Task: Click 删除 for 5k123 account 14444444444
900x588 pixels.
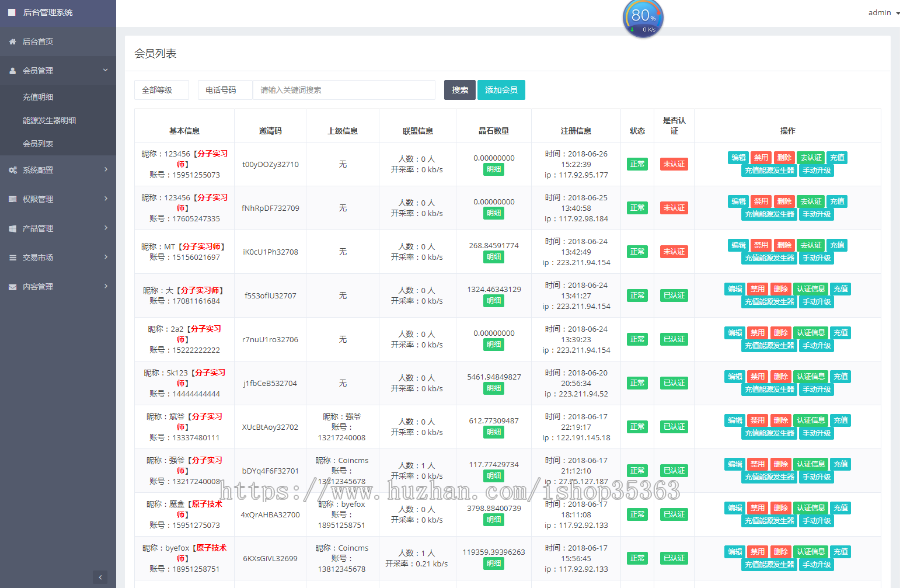Action: point(781,377)
